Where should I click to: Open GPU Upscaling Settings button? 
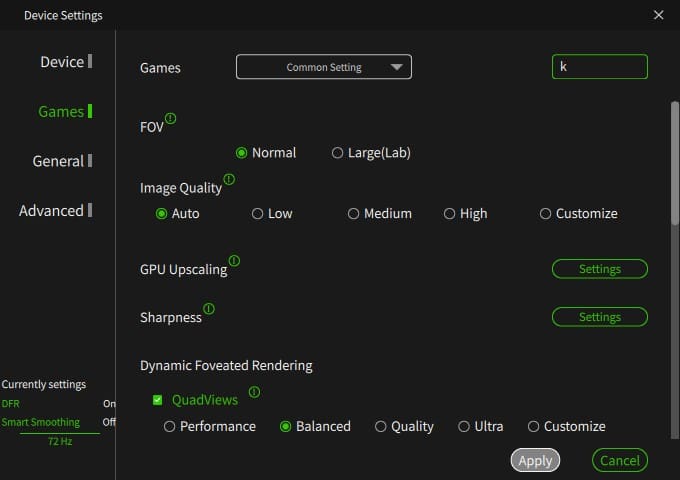pos(600,269)
